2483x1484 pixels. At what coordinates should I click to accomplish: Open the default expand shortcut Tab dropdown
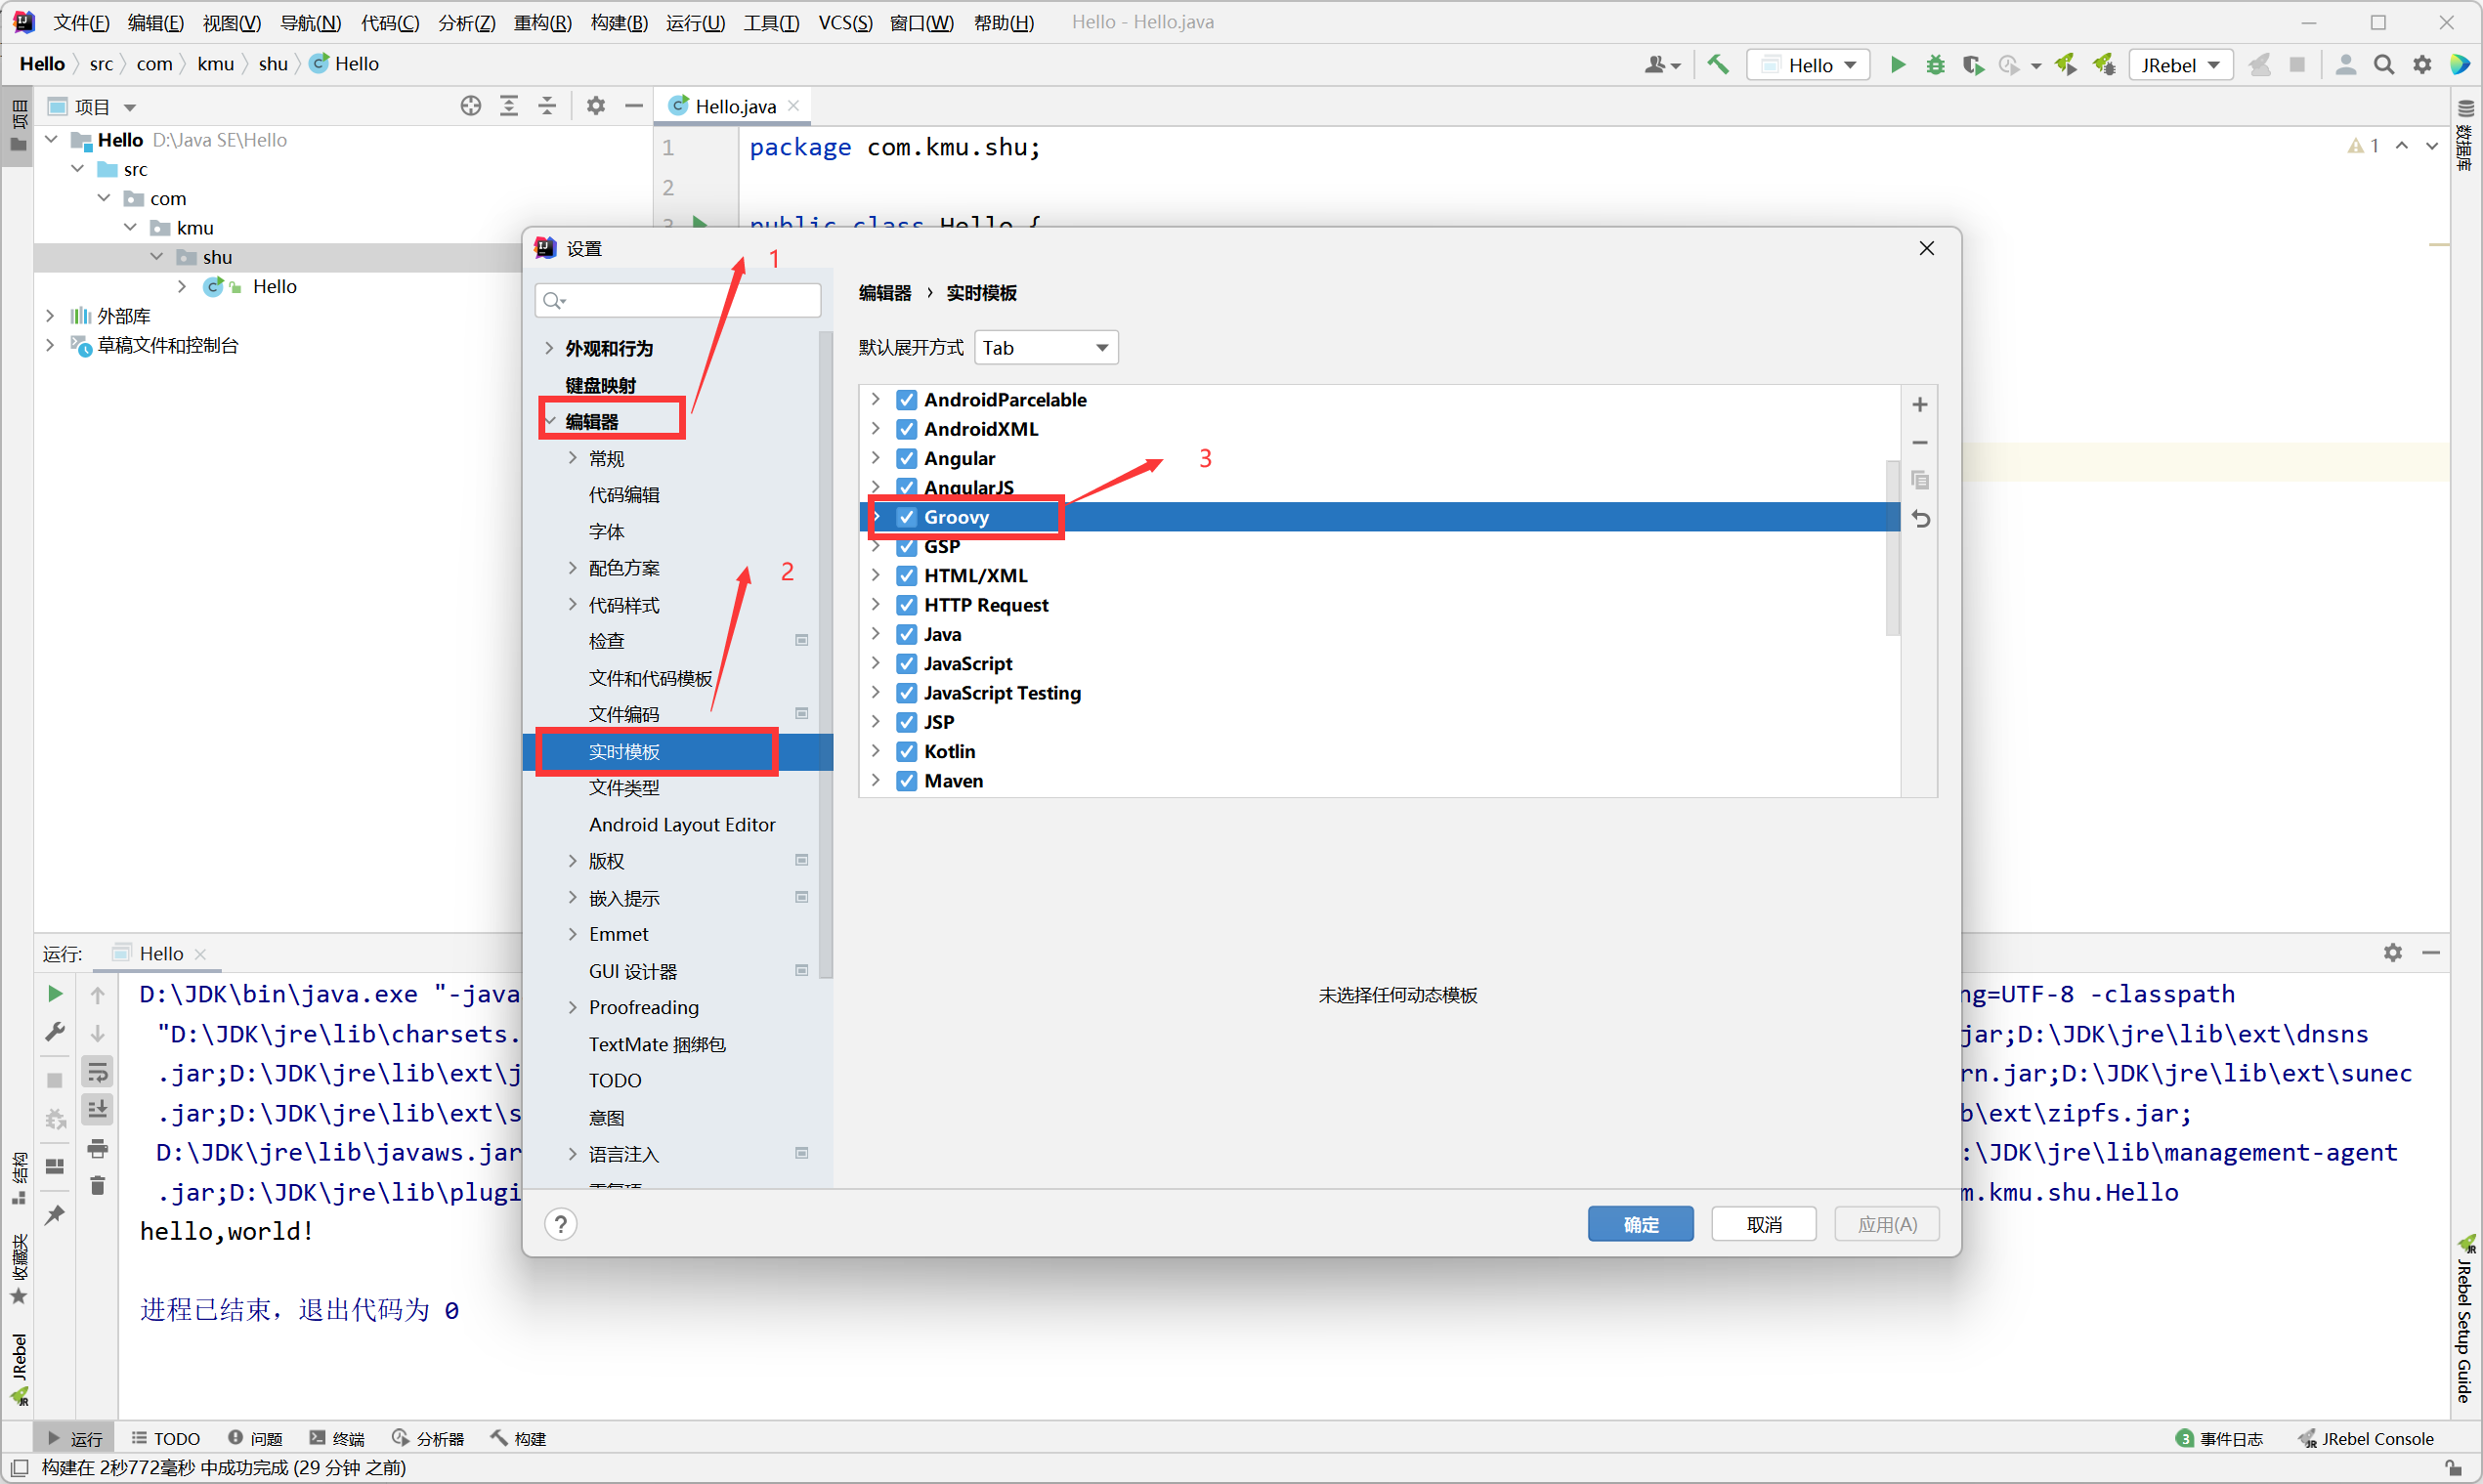[x=1045, y=347]
